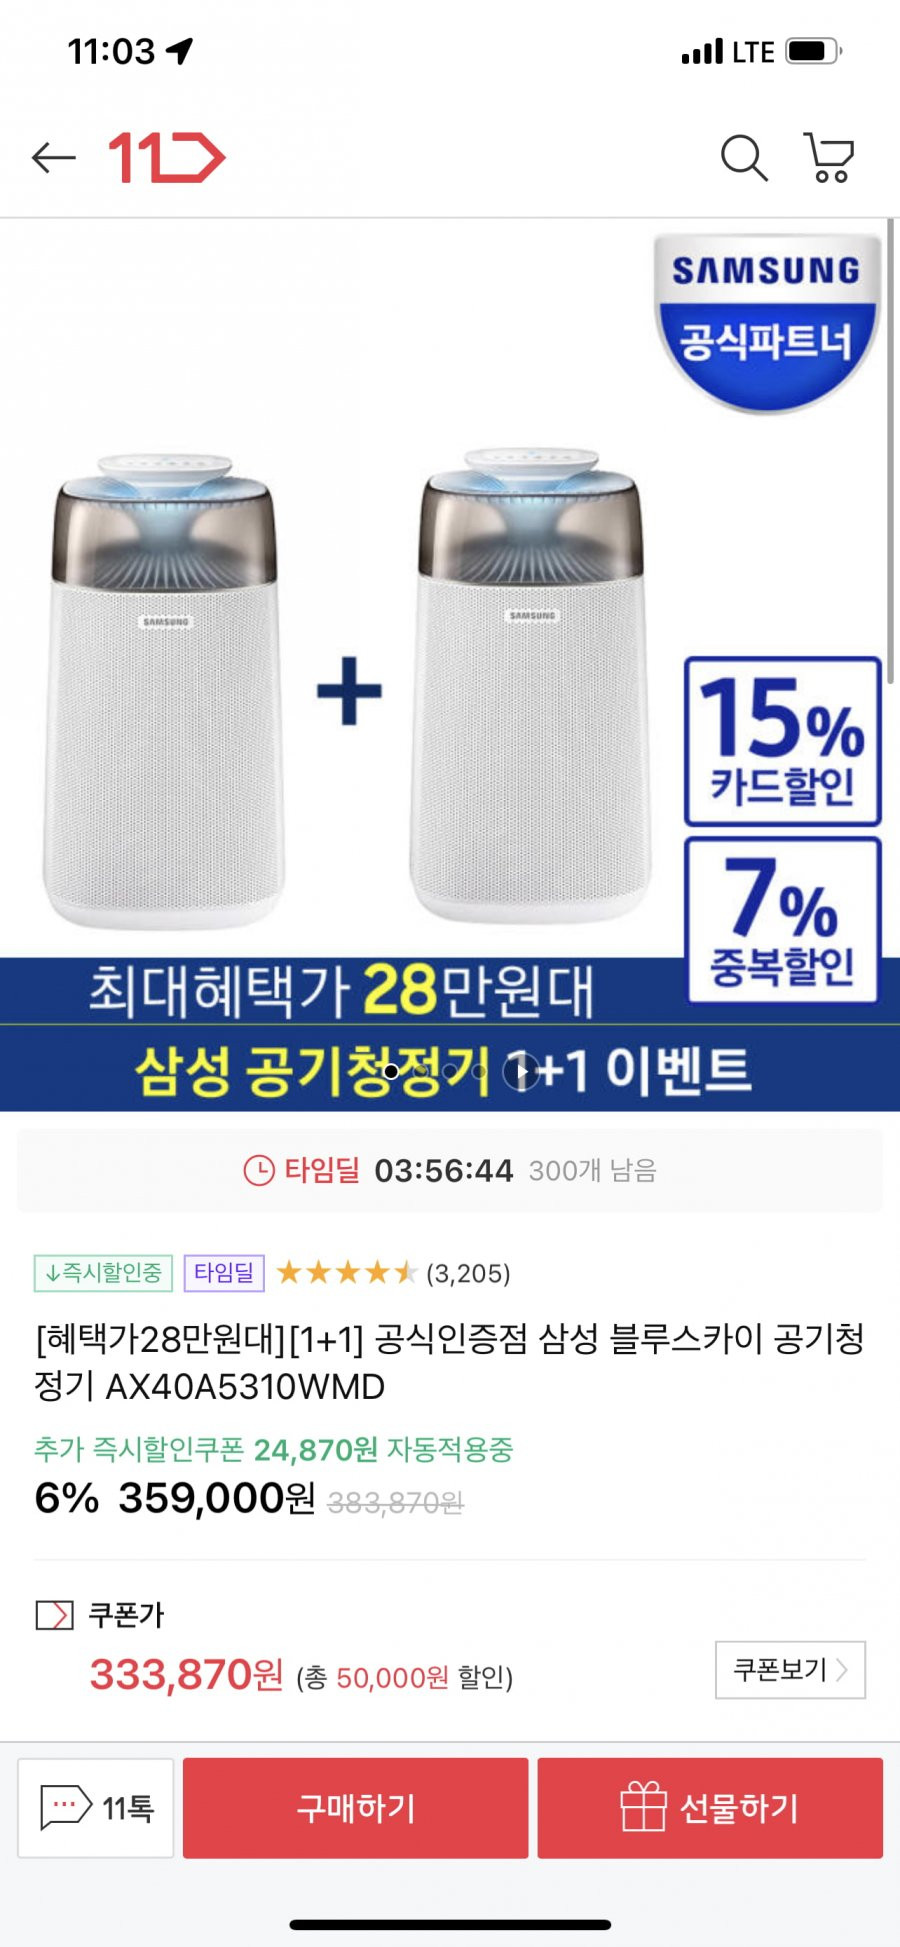Expand 쿠폰보기 coupon details
The height and width of the screenshot is (1947, 900).
[790, 1669]
